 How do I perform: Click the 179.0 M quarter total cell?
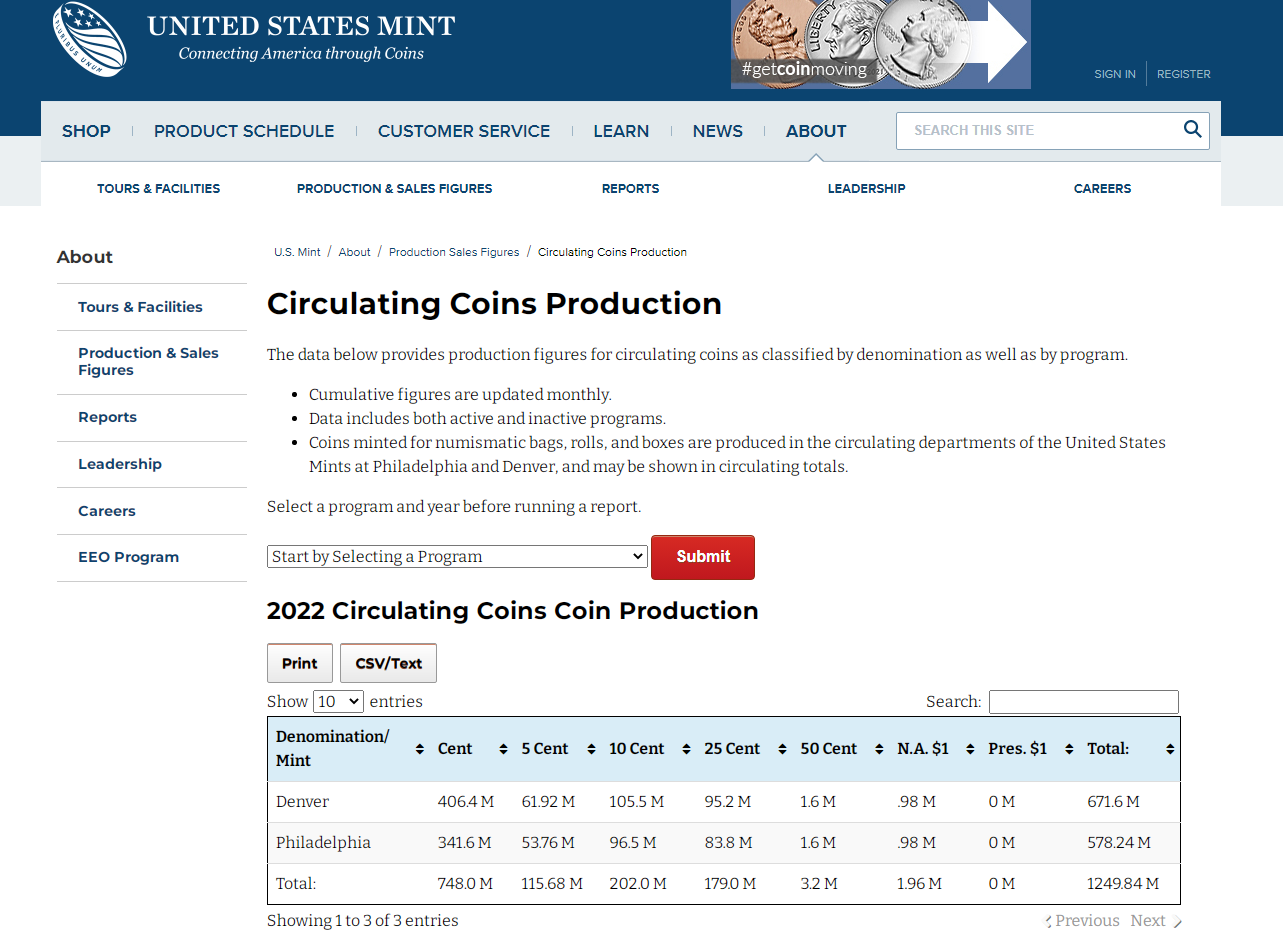tap(730, 884)
